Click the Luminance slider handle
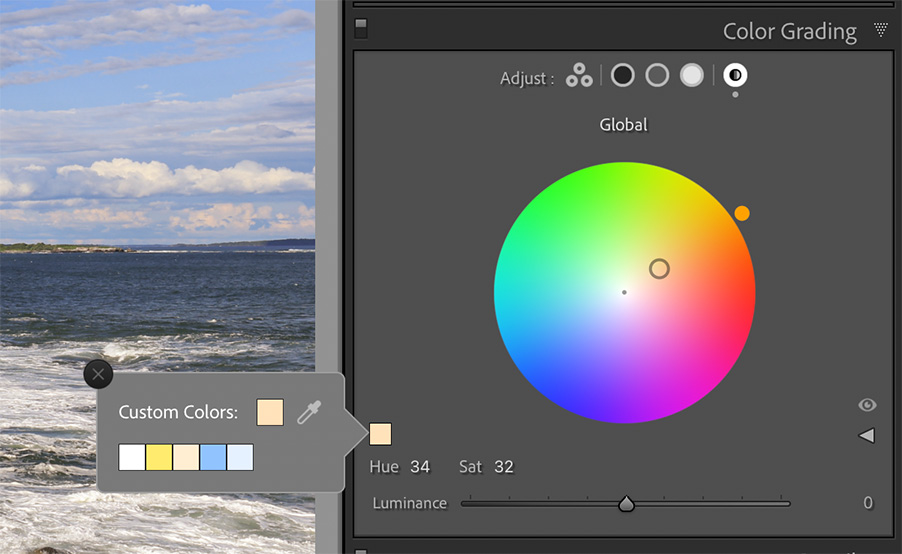The image size is (902, 554). coord(626,504)
